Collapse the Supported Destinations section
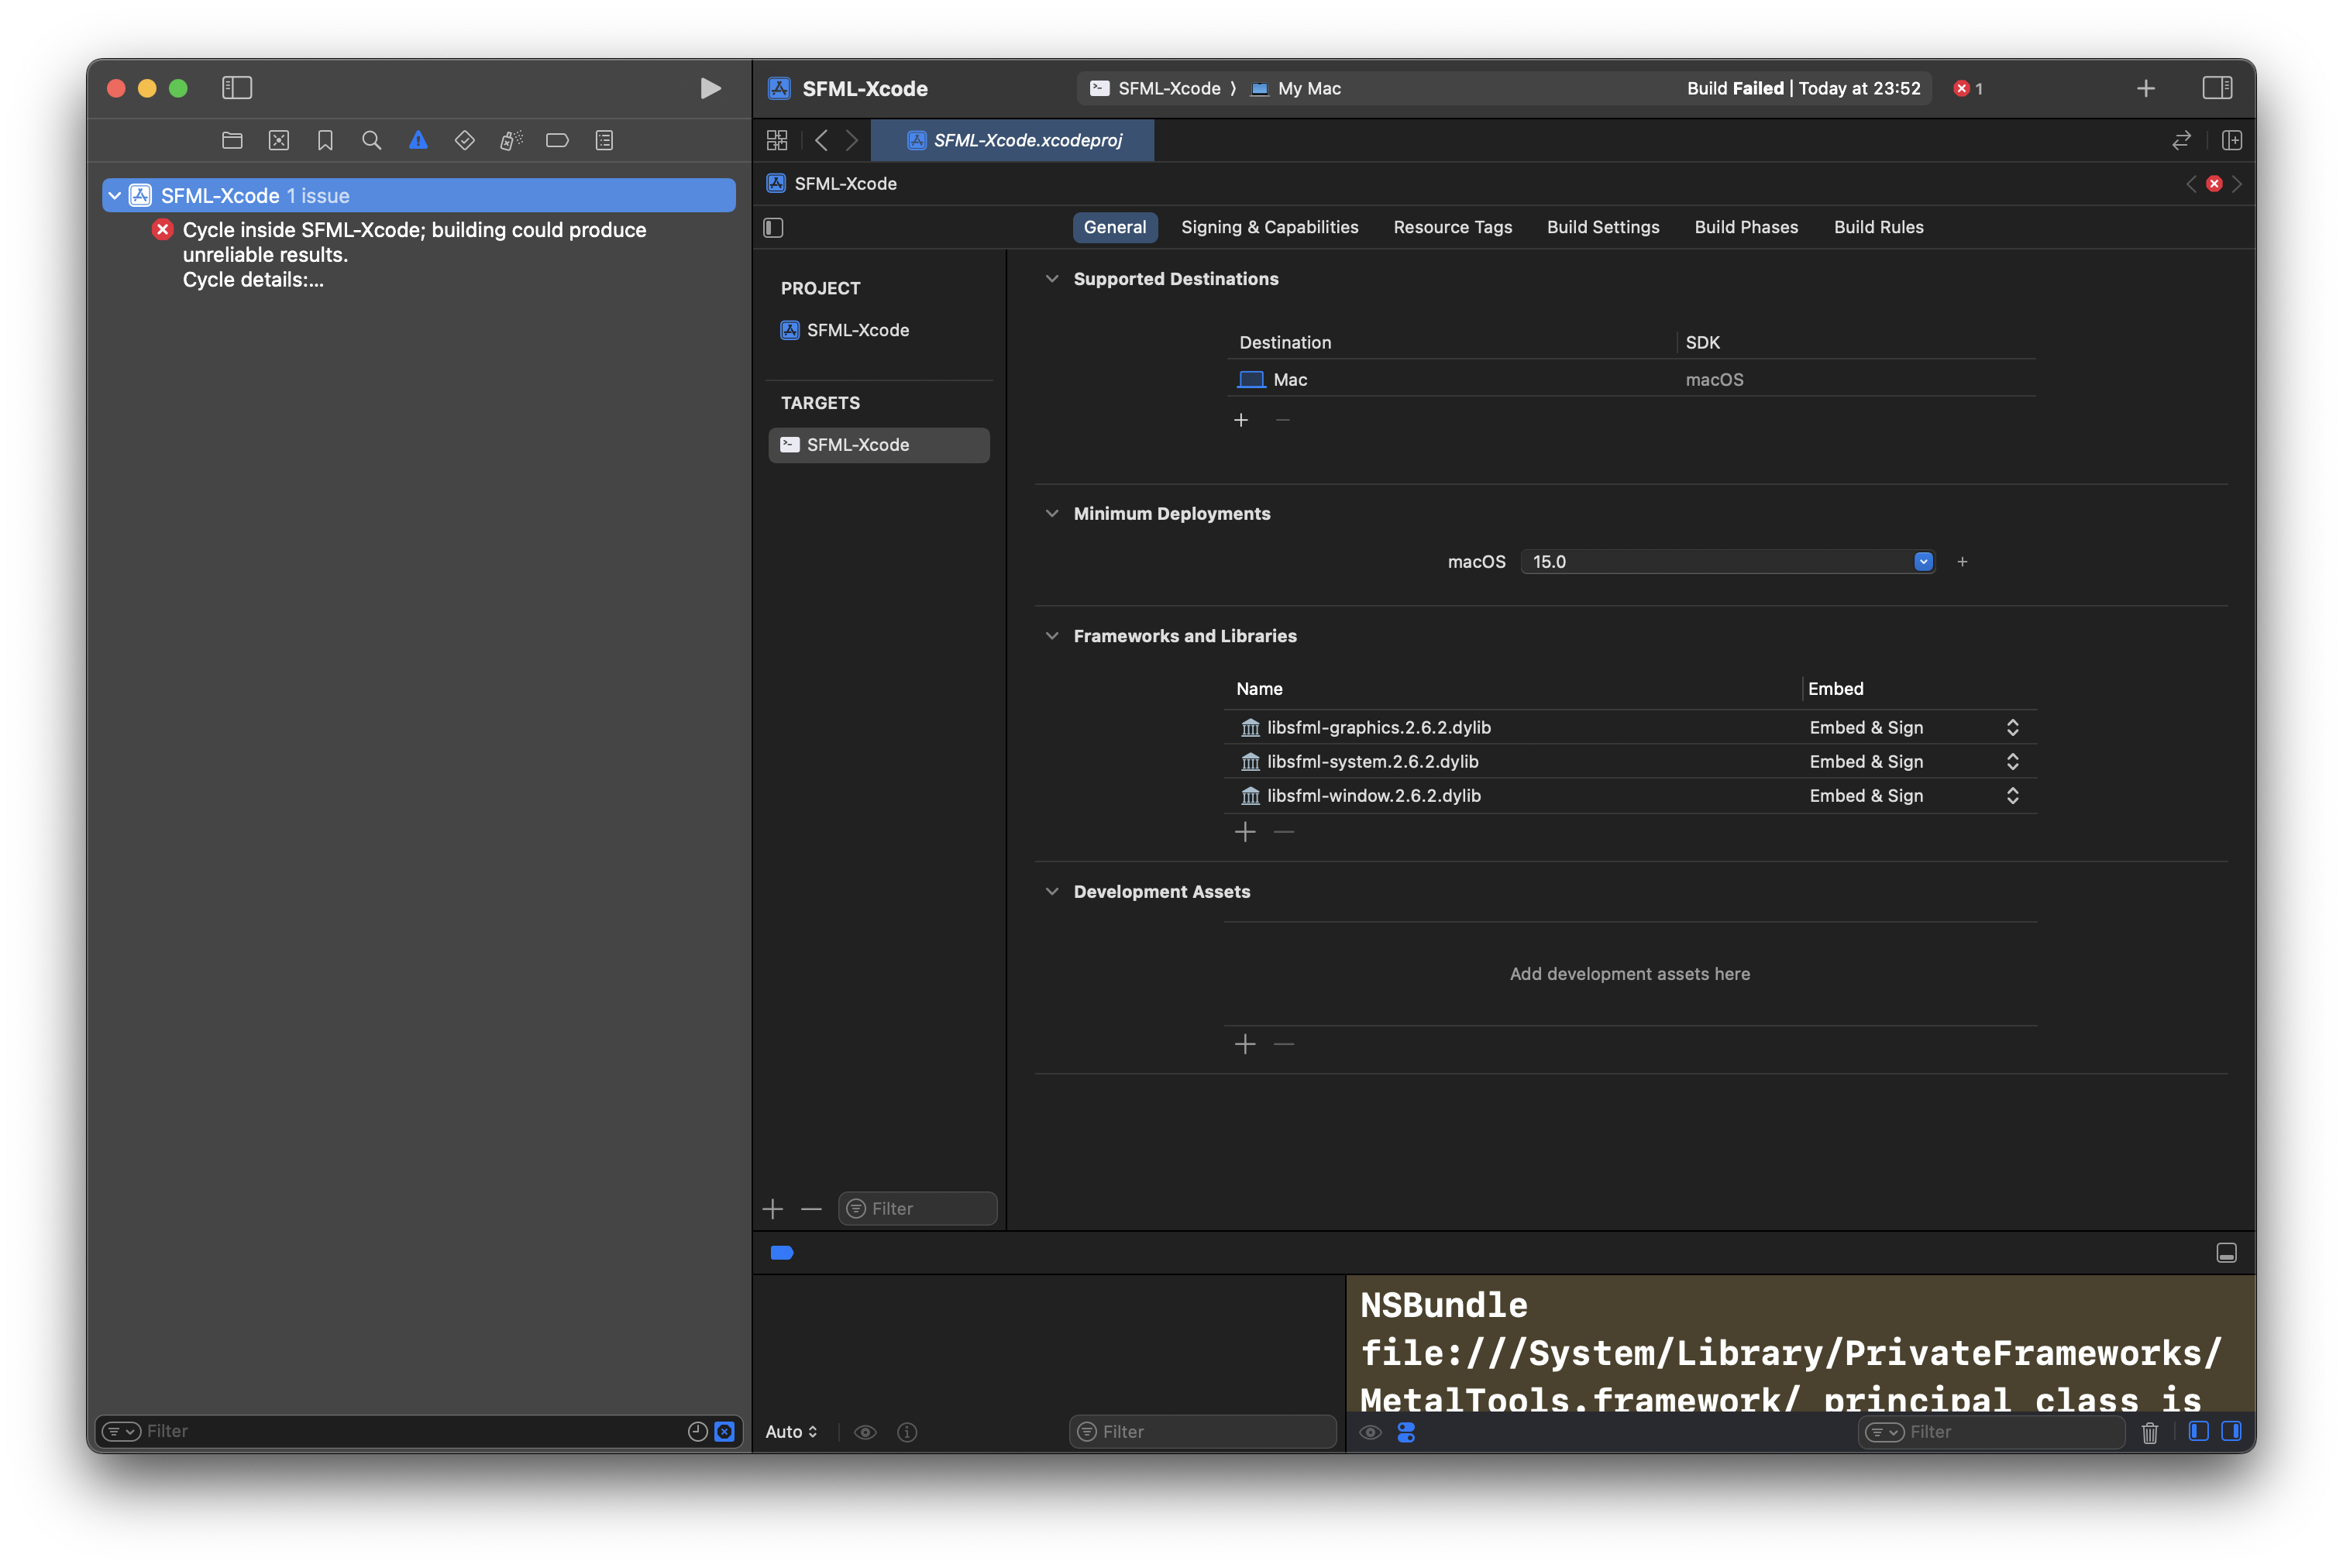Image resolution: width=2343 pixels, height=1568 pixels. [1051, 279]
